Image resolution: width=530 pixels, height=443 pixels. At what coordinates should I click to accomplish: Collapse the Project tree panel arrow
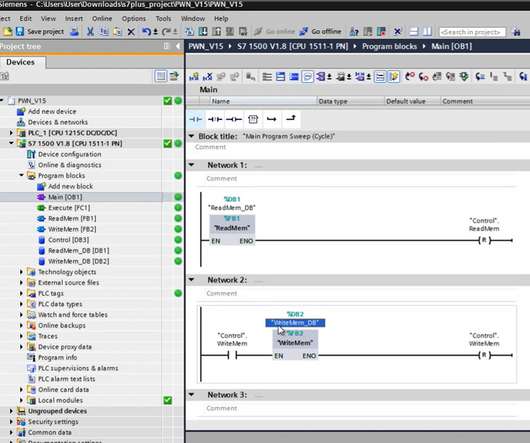pyautogui.click(x=178, y=46)
